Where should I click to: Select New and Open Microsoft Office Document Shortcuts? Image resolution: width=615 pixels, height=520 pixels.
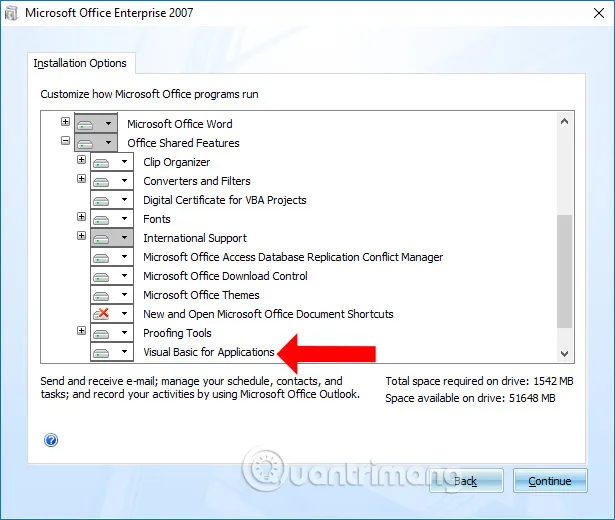pyautogui.click(x=268, y=314)
